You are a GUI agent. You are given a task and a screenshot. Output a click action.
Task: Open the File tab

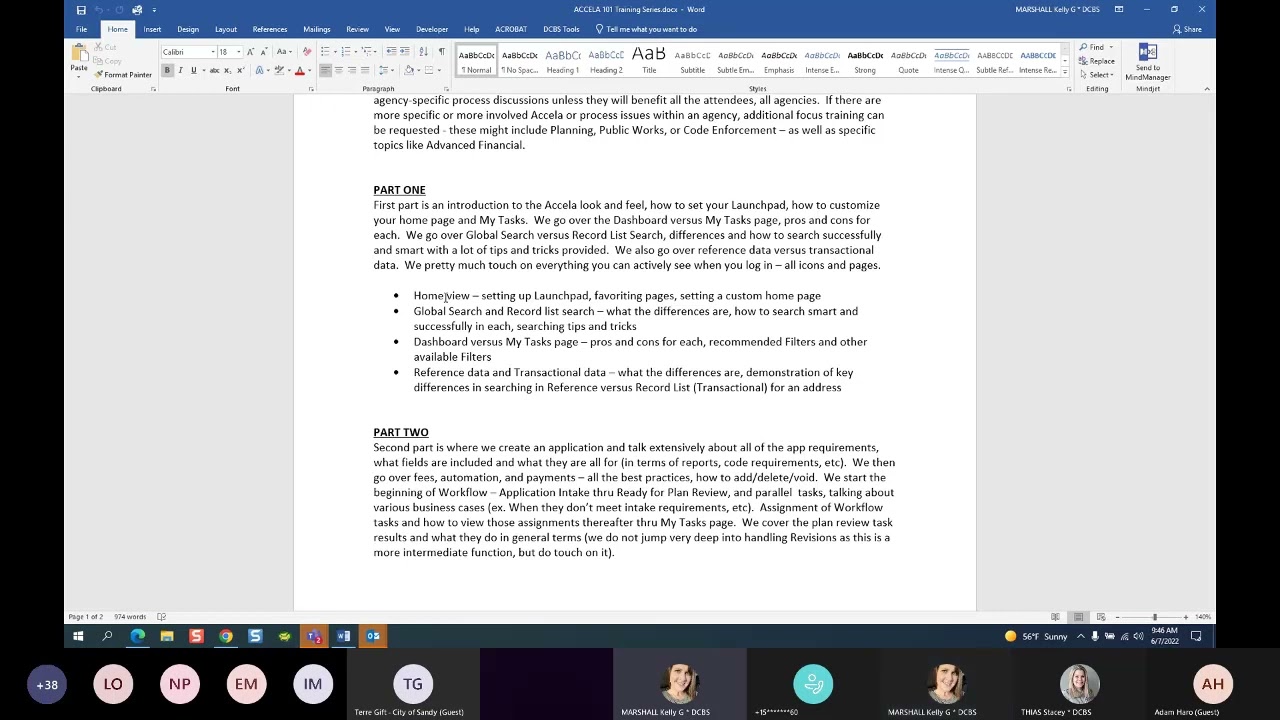(x=81, y=29)
